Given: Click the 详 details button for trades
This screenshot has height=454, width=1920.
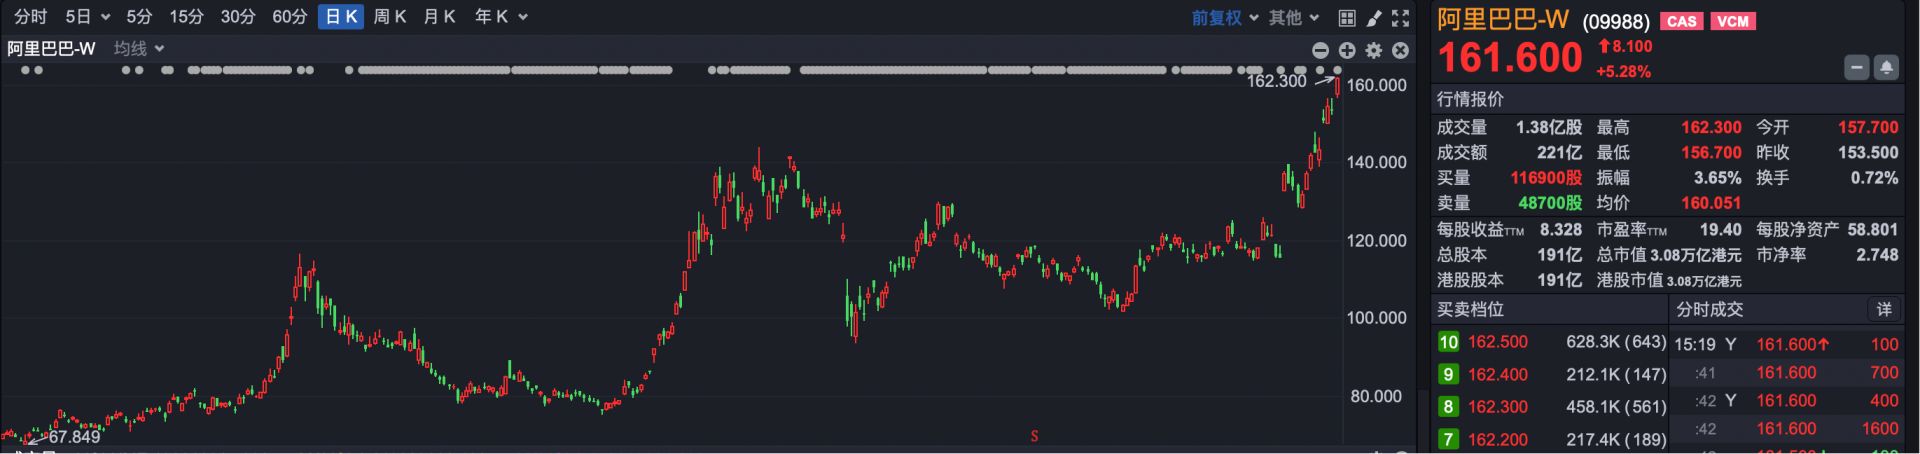Looking at the screenshot, I should [1884, 310].
